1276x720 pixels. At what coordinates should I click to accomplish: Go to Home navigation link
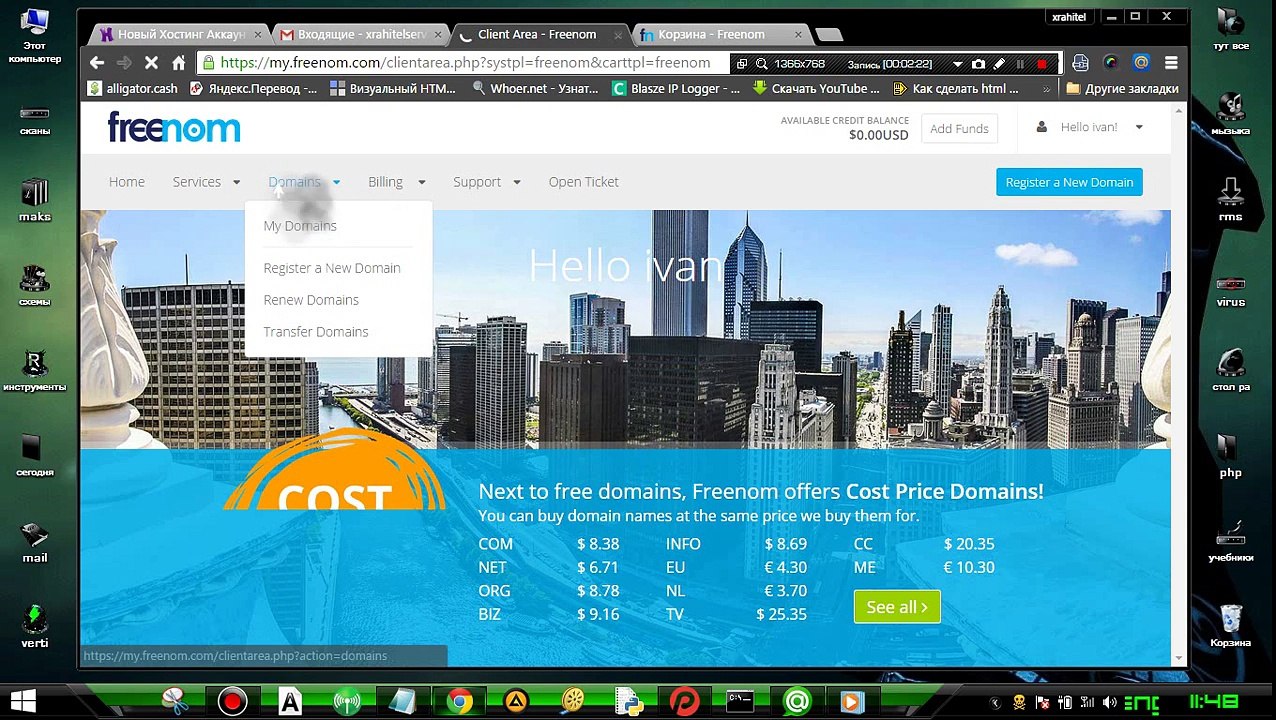pyautogui.click(x=127, y=182)
